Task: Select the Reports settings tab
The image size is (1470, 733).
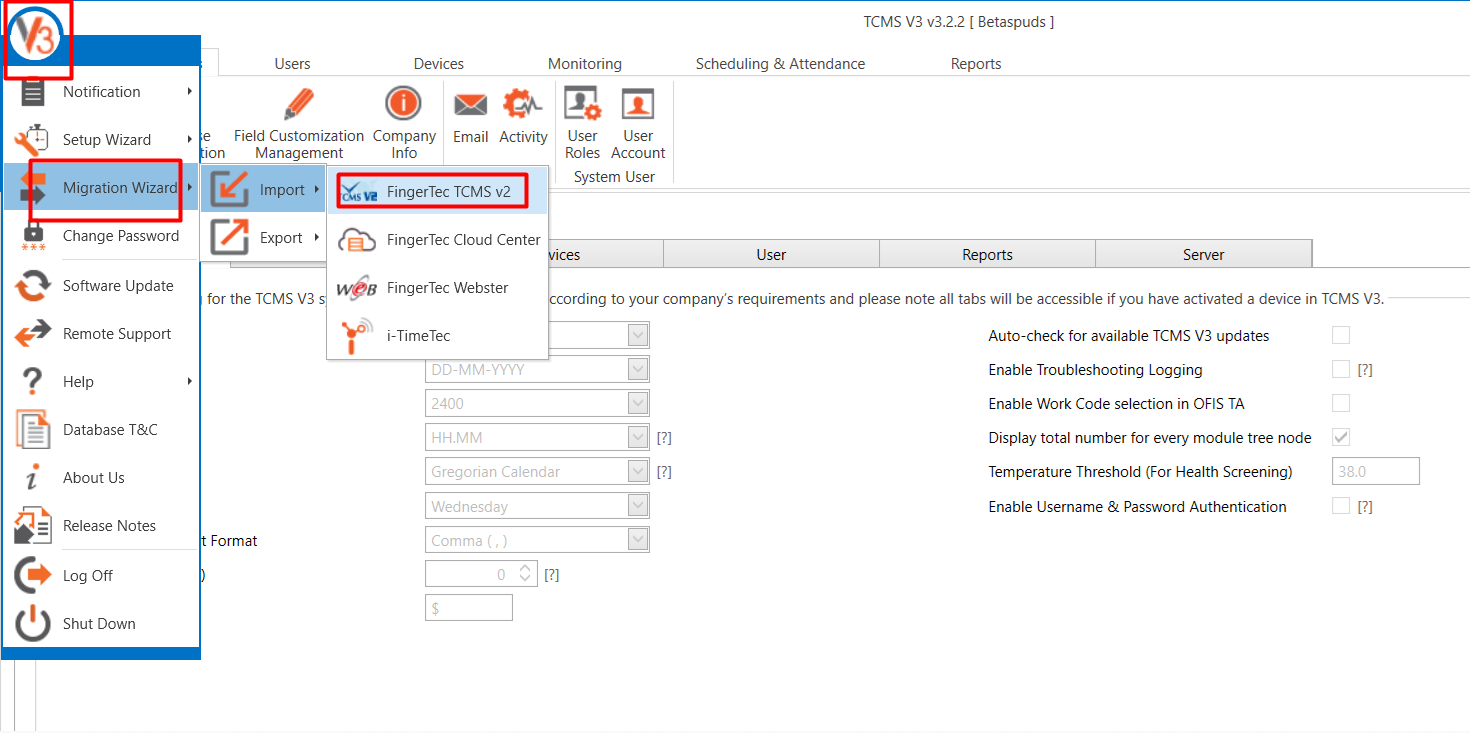Action: [x=988, y=254]
